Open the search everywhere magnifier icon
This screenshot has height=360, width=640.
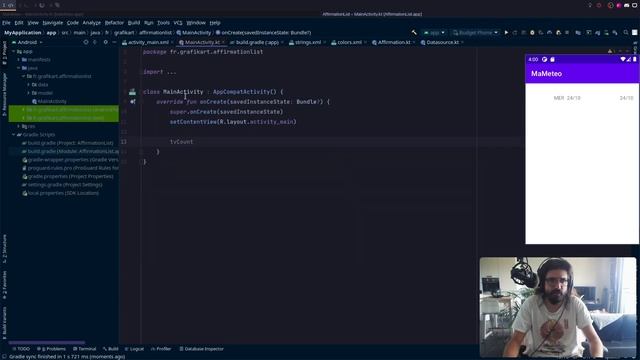pos(626,33)
